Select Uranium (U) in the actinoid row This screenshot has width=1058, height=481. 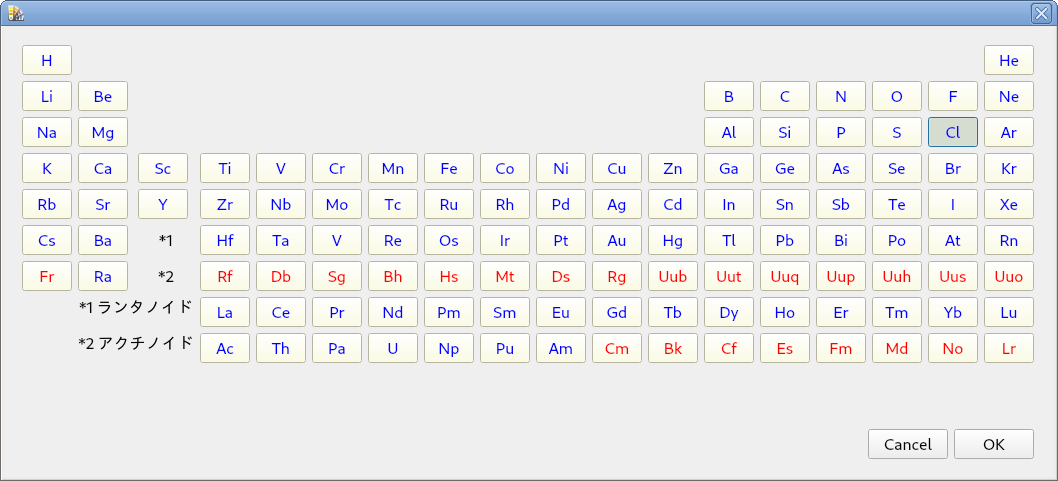[x=392, y=348]
